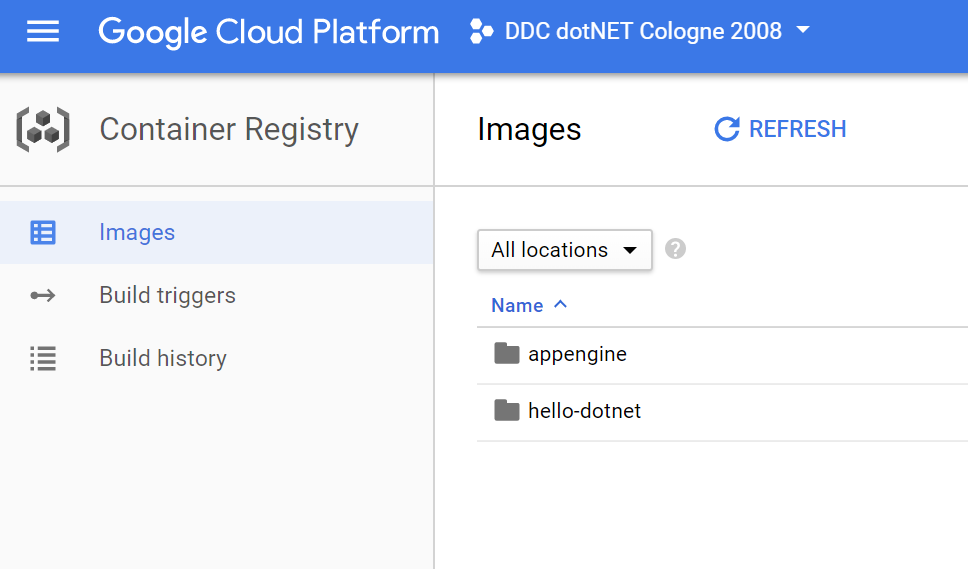
Task: Select Build history in the sidebar
Action: pyautogui.click(x=163, y=359)
